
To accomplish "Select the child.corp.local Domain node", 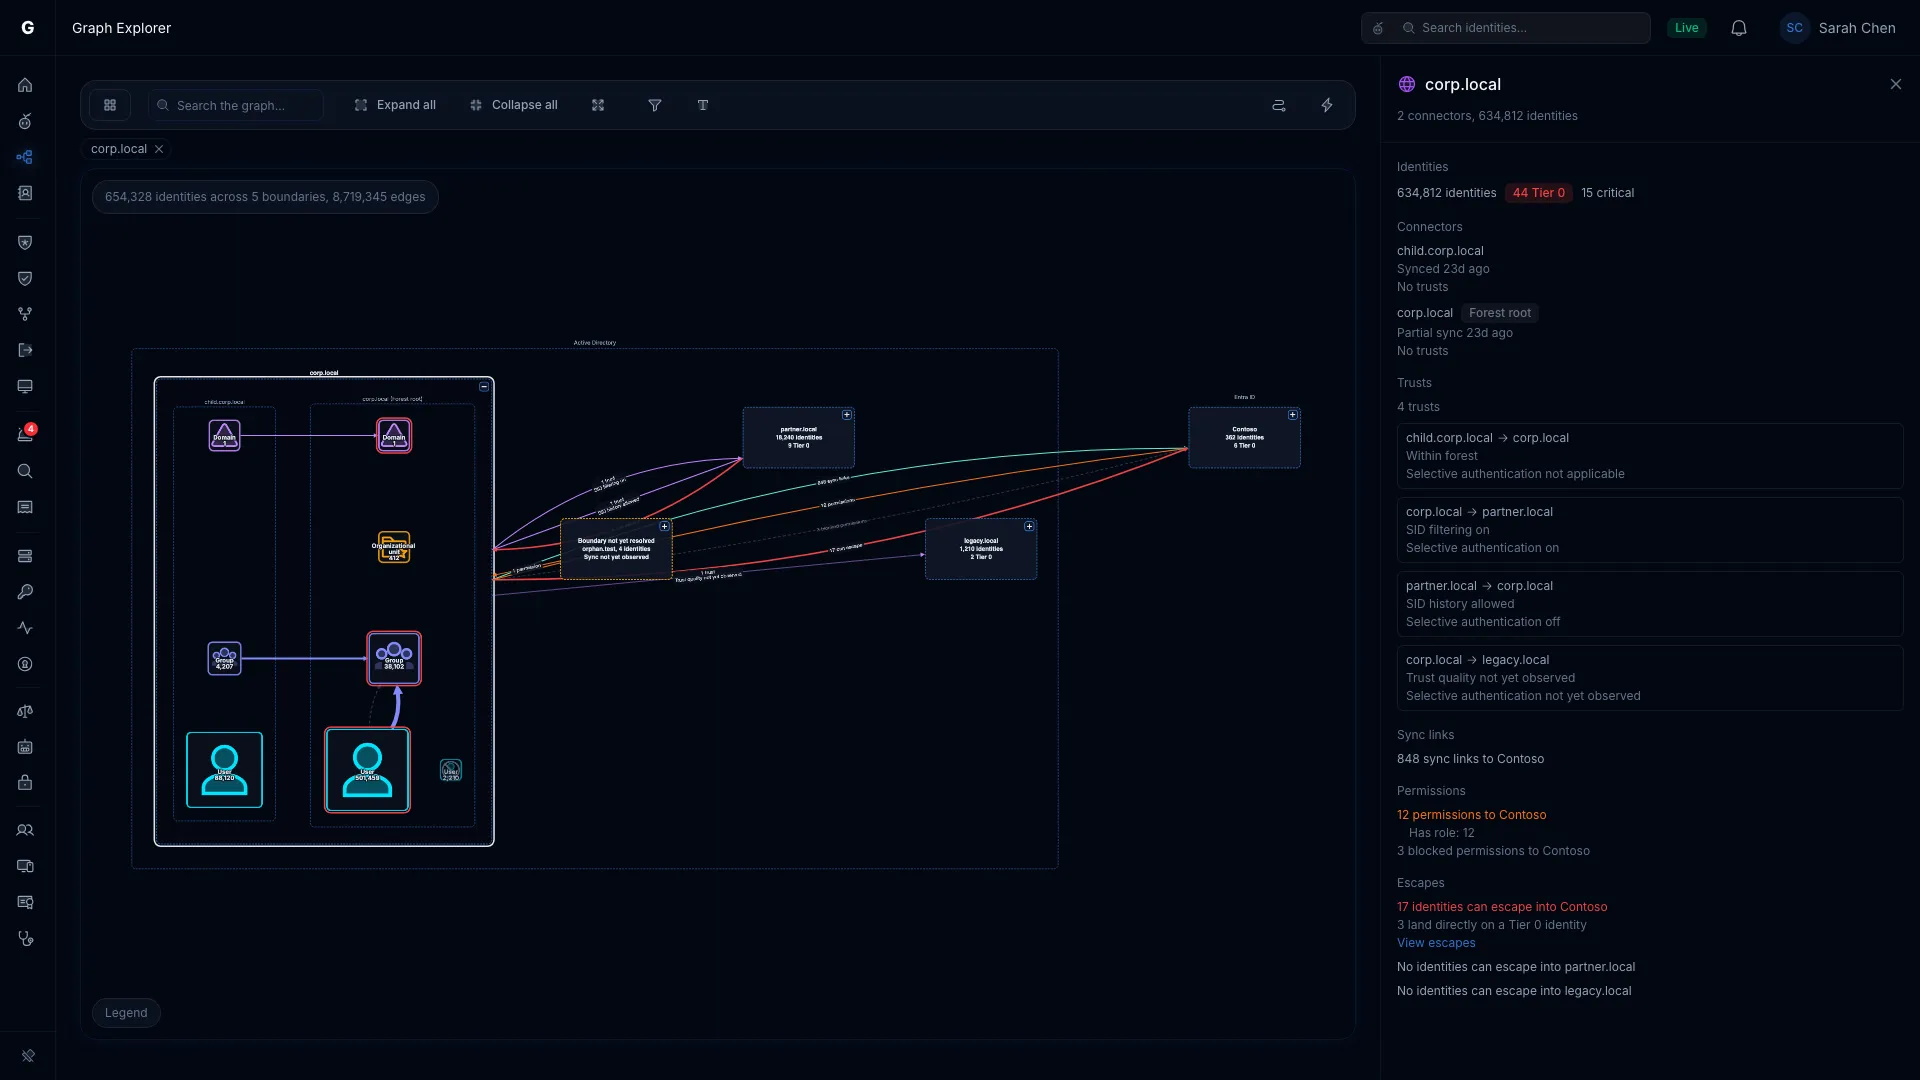I will tap(224, 435).
